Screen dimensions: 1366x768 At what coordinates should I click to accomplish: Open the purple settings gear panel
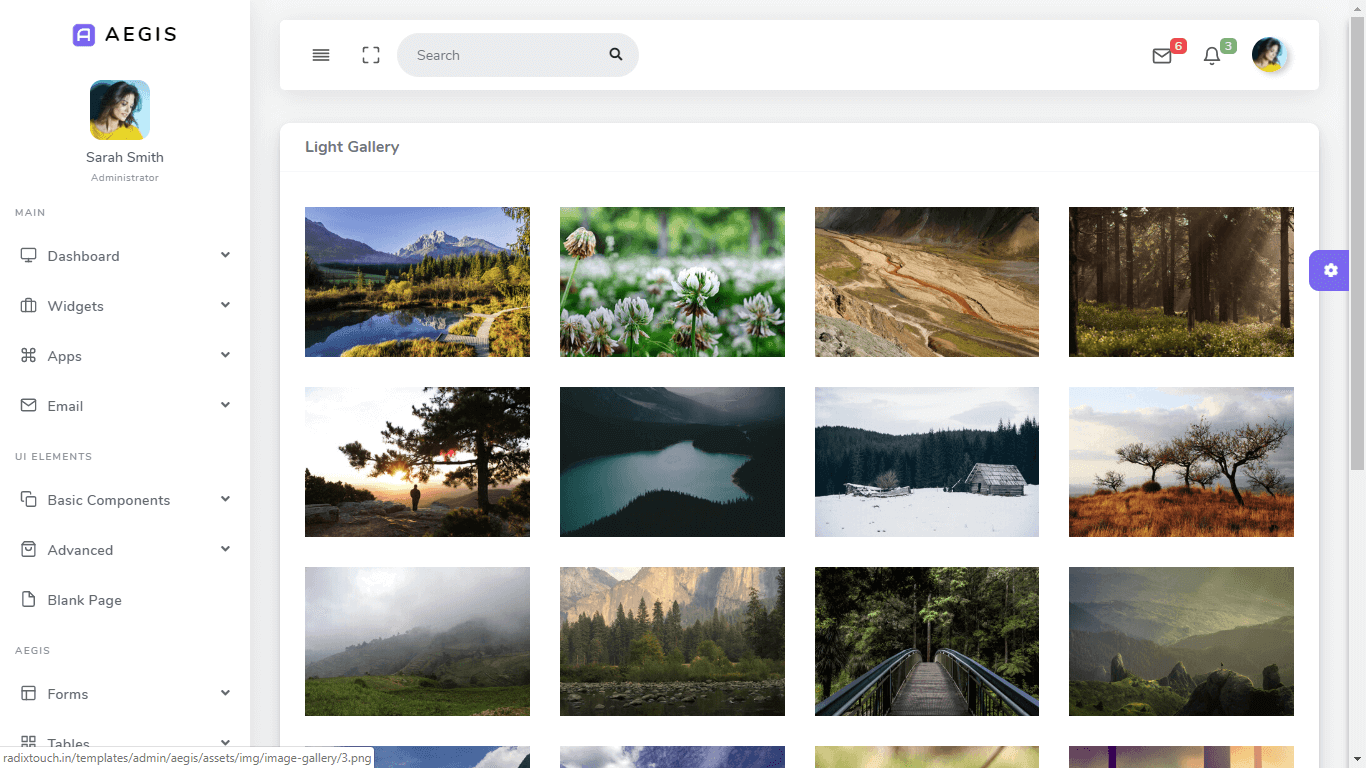pyautogui.click(x=1330, y=270)
